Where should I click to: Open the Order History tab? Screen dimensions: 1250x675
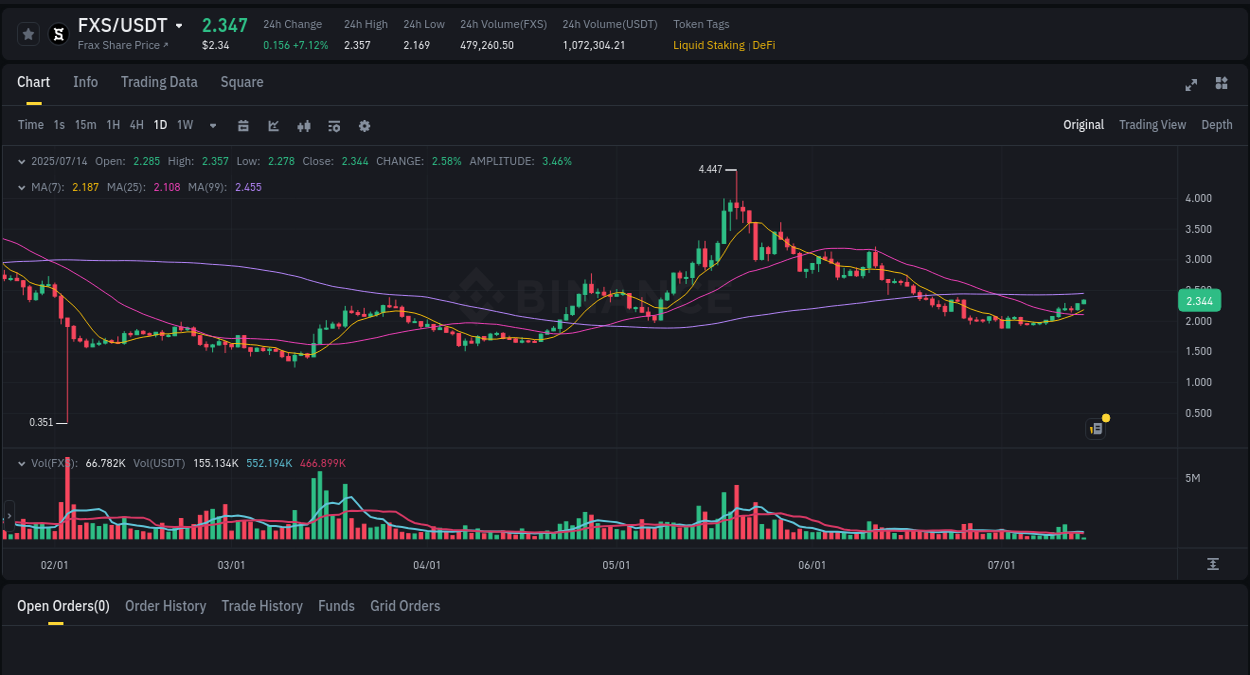point(165,606)
